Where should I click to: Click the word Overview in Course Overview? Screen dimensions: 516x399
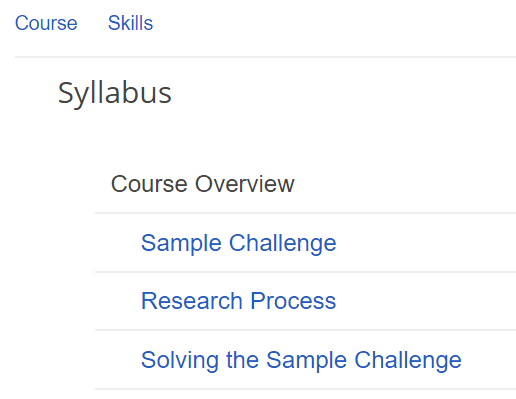[245, 184]
